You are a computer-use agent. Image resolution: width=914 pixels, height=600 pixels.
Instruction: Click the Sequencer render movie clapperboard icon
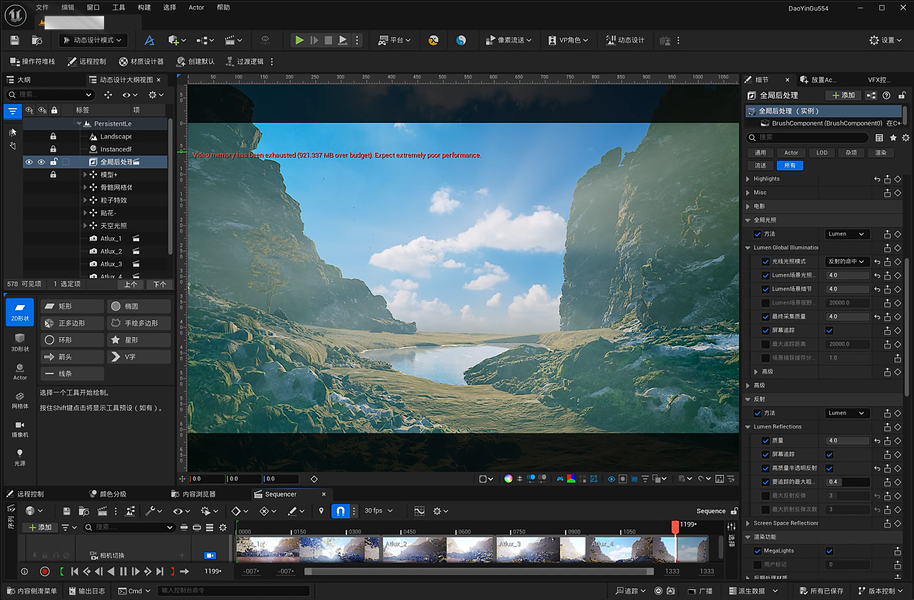[x=102, y=511]
